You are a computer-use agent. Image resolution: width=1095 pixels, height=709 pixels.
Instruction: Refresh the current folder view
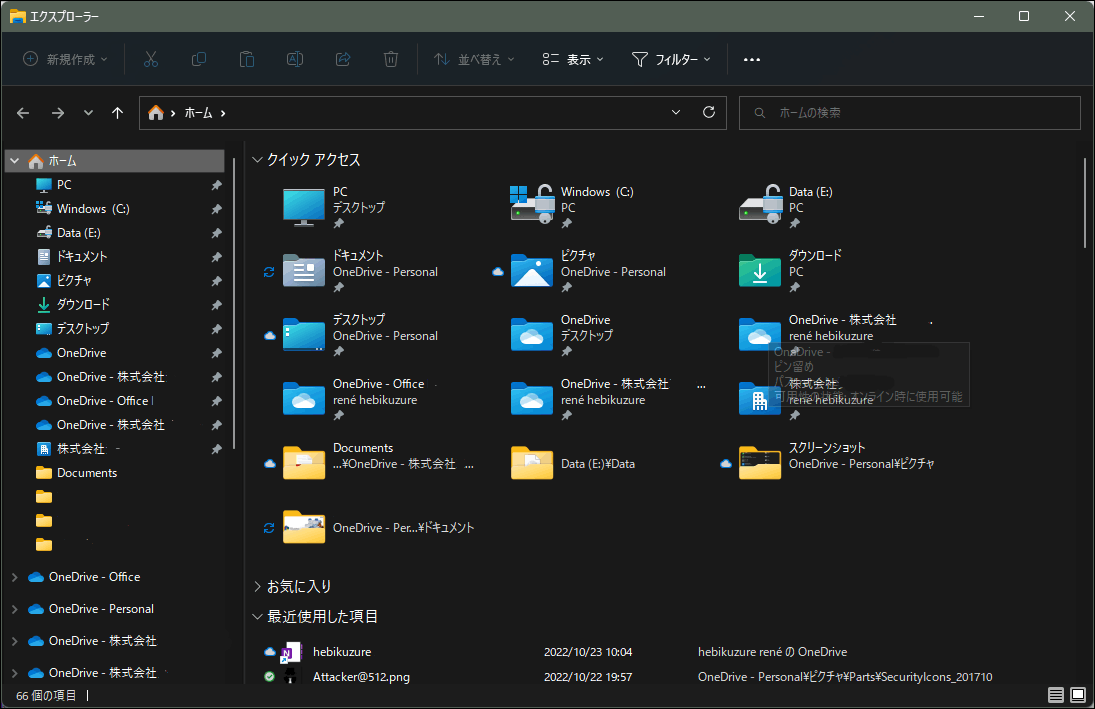(x=709, y=112)
